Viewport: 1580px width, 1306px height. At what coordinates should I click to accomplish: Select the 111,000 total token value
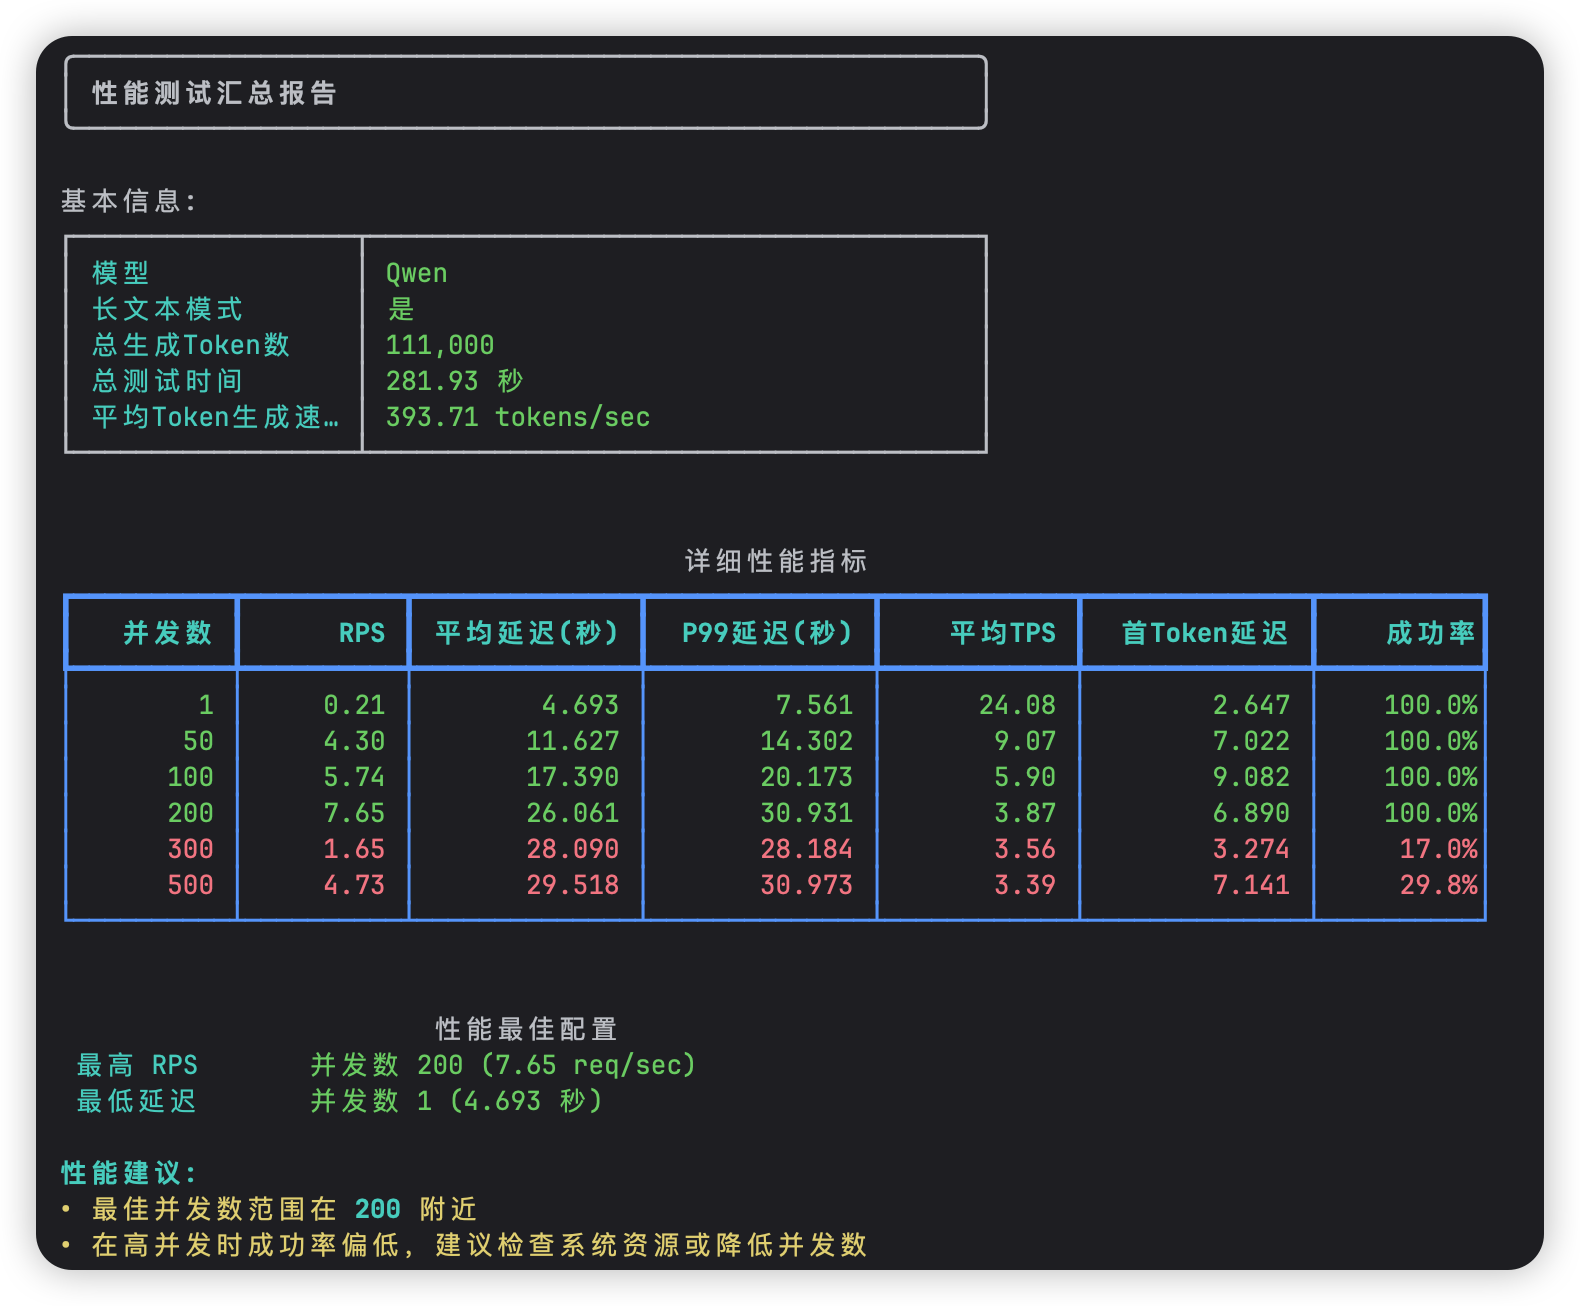click(x=440, y=345)
